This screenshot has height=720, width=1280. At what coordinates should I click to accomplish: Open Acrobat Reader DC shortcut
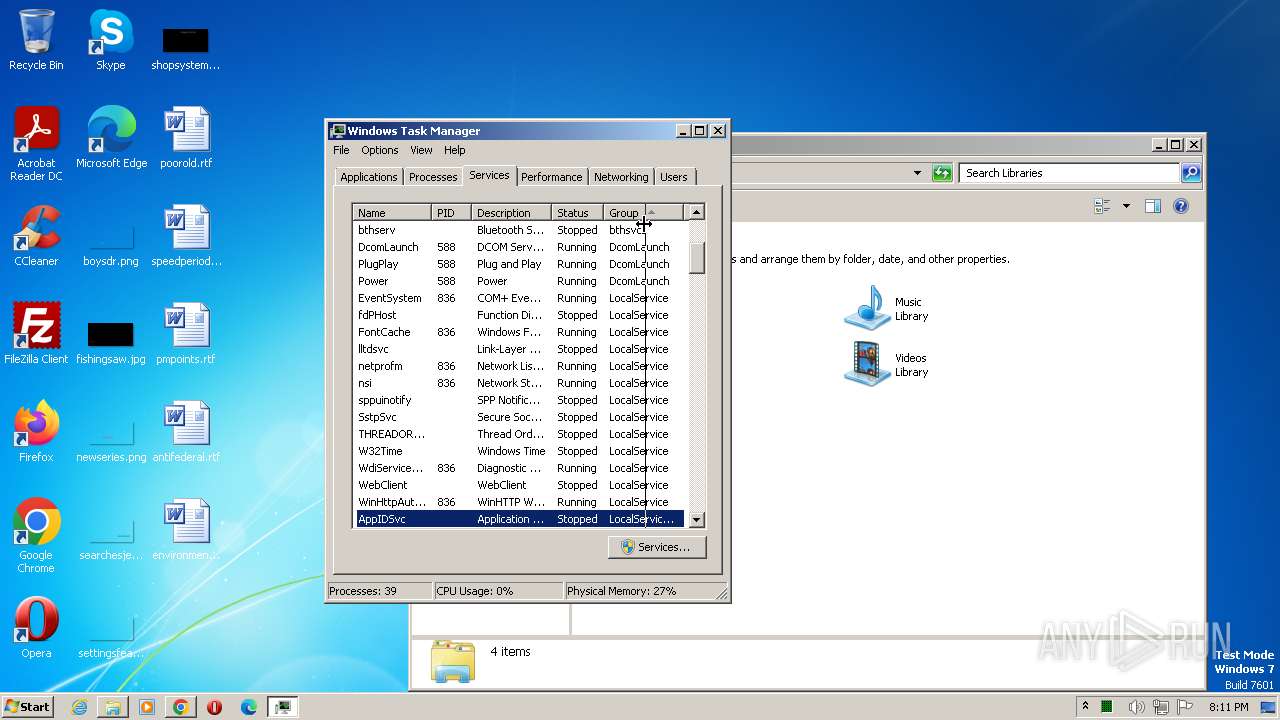[x=36, y=144]
